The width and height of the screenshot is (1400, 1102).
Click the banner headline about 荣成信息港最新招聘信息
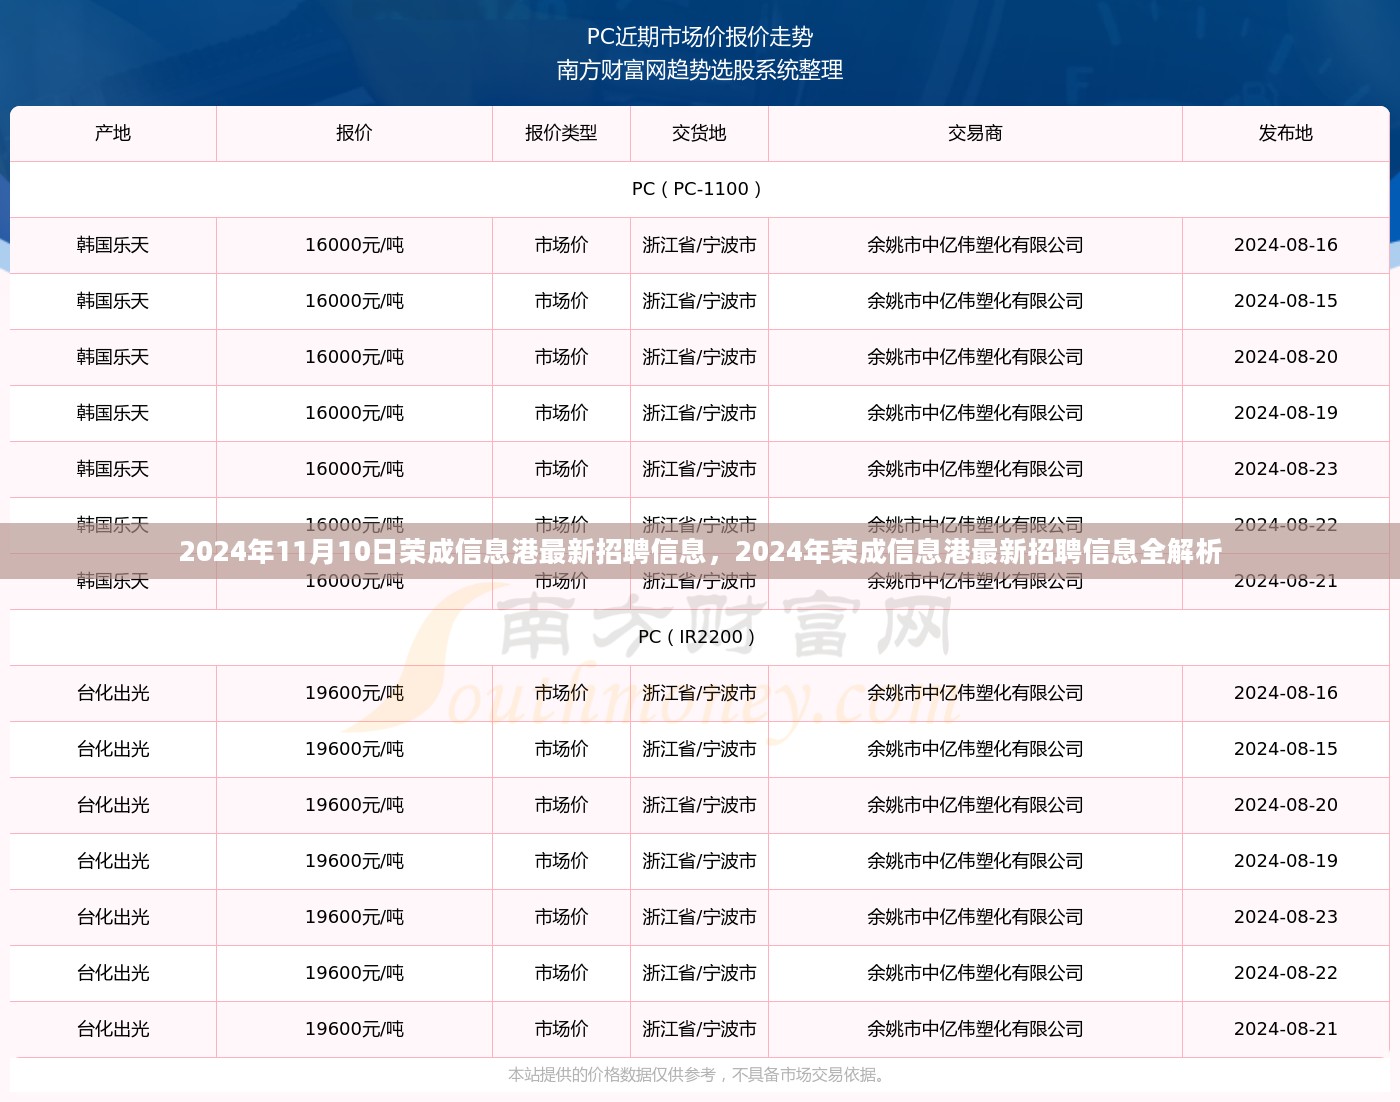point(700,551)
